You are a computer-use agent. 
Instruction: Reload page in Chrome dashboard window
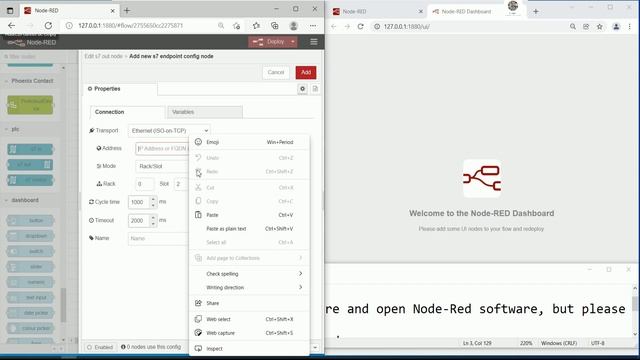(360, 27)
